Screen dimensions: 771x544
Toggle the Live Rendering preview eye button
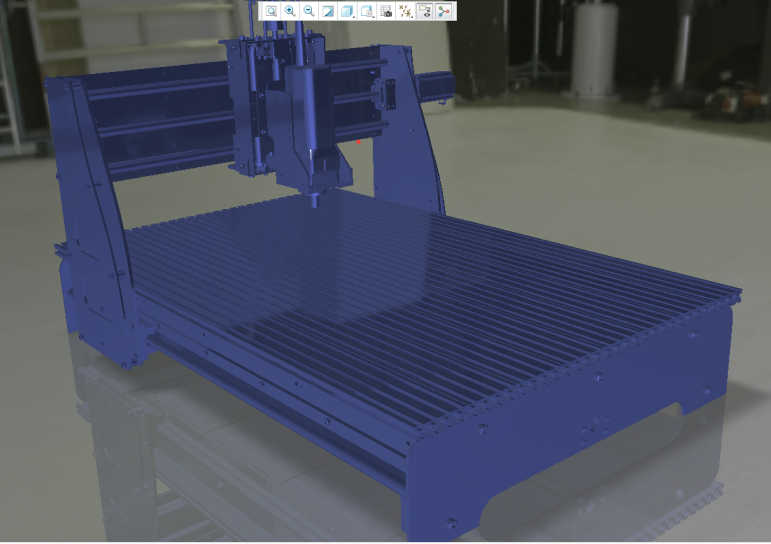click(x=424, y=11)
